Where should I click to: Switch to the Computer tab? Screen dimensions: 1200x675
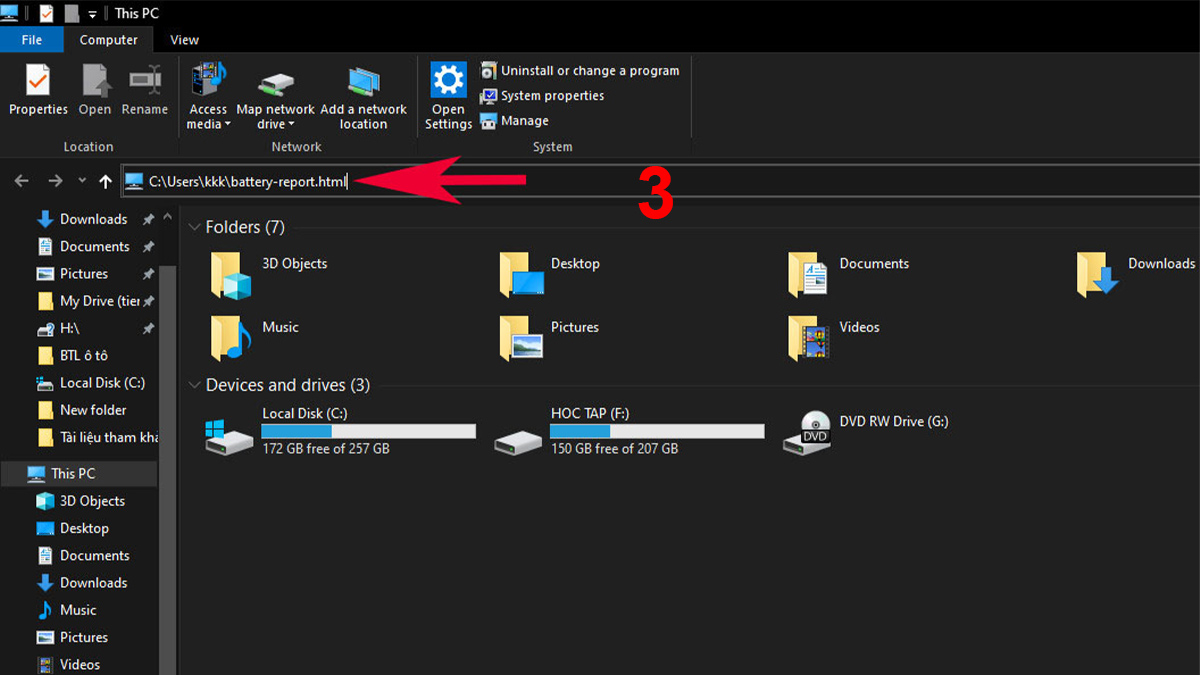[x=109, y=40]
